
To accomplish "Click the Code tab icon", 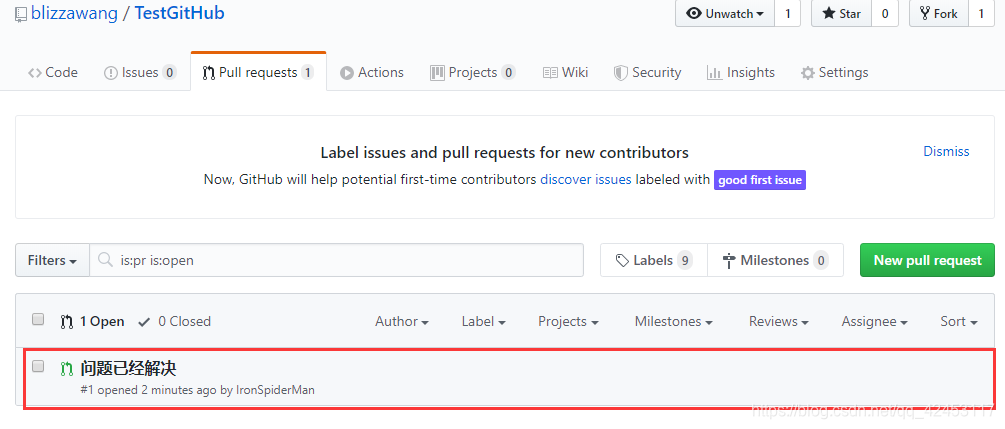I will point(35,73).
